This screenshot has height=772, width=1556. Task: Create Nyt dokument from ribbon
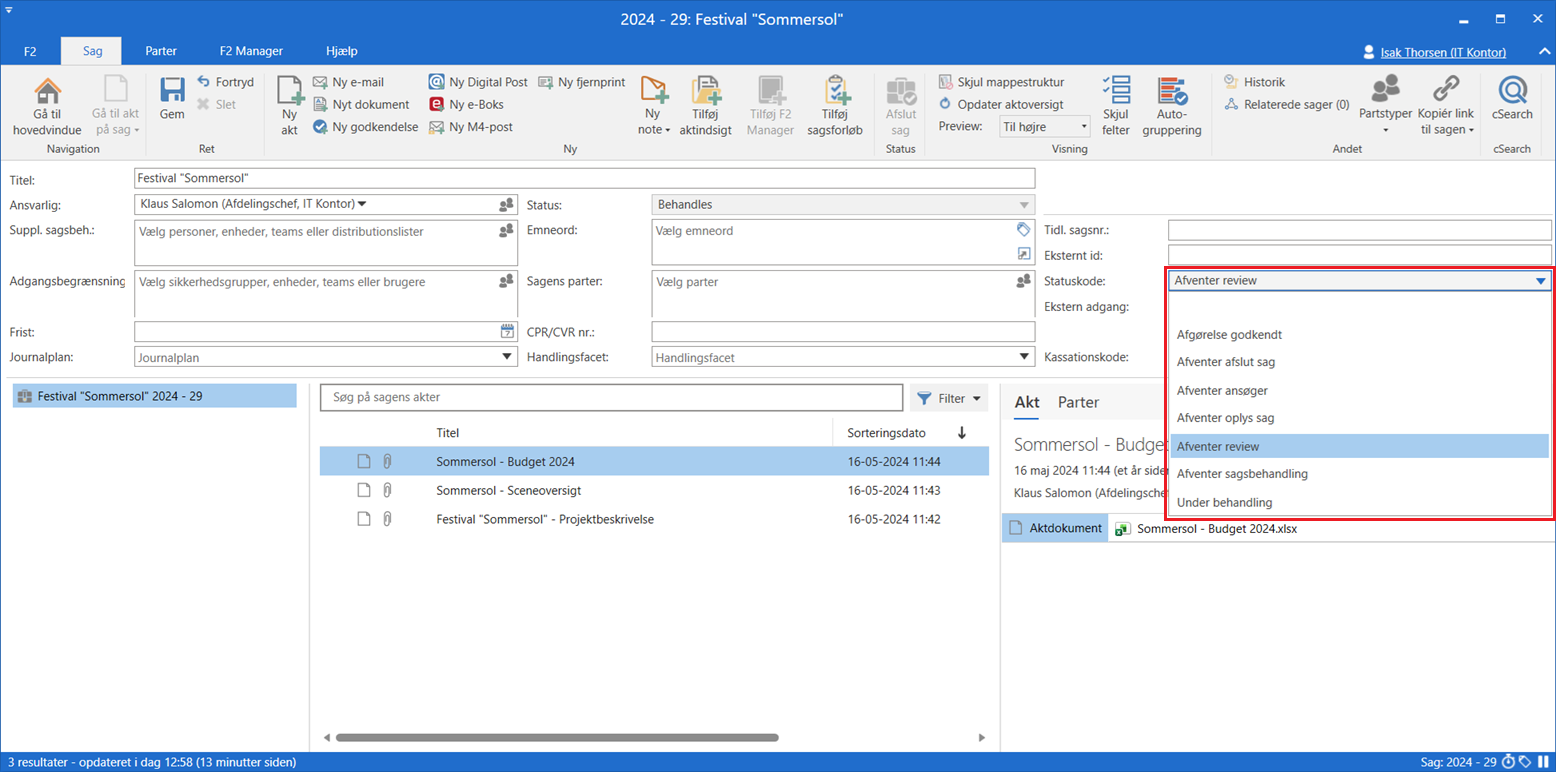coord(361,104)
